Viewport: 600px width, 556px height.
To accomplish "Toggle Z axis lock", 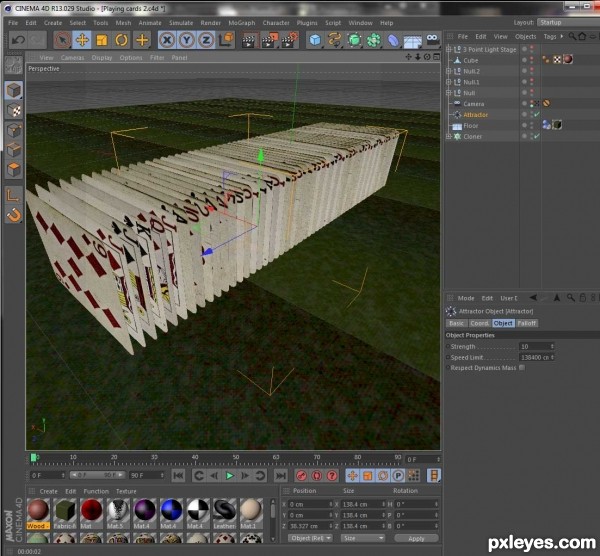I will pos(206,40).
